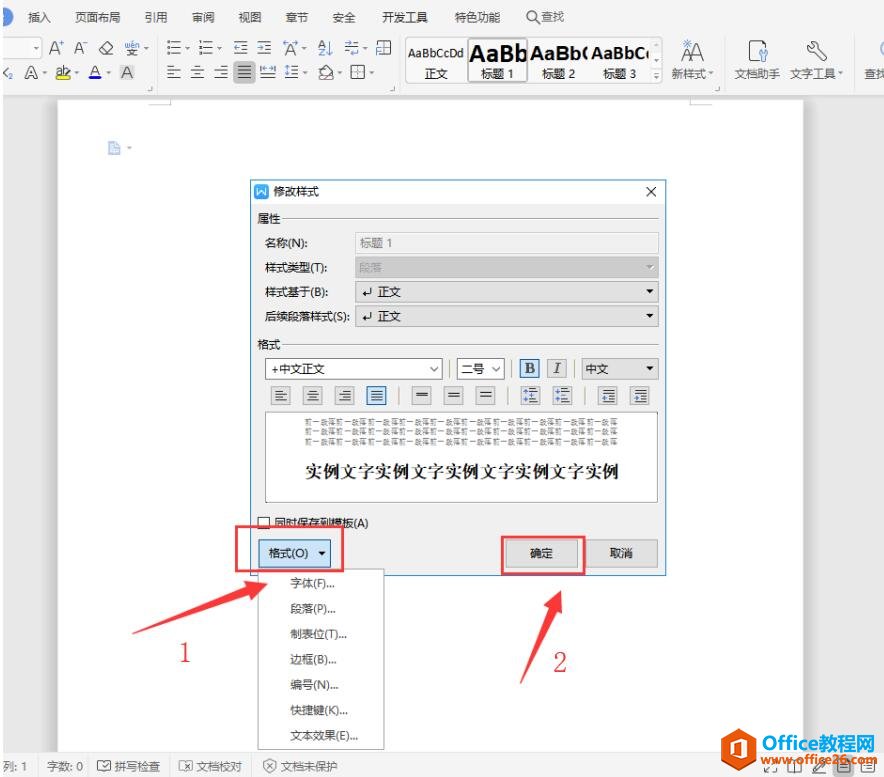This screenshot has height=777, width=884.
Task: Open the 格式(O) dropdown button
Action: 294,553
